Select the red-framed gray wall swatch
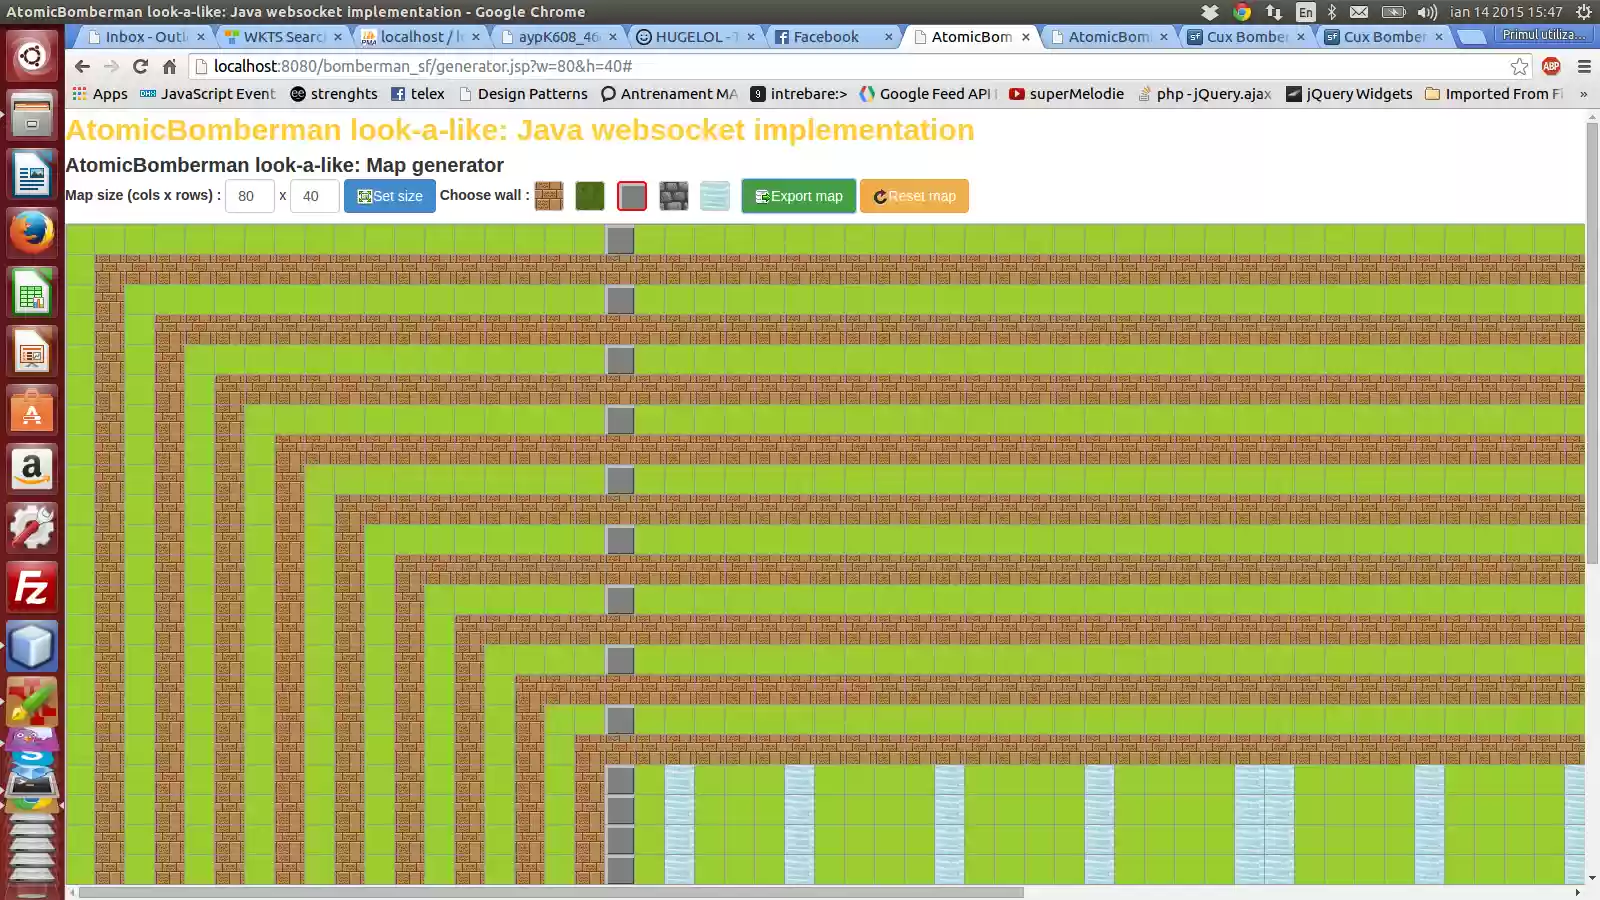 [x=632, y=196]
